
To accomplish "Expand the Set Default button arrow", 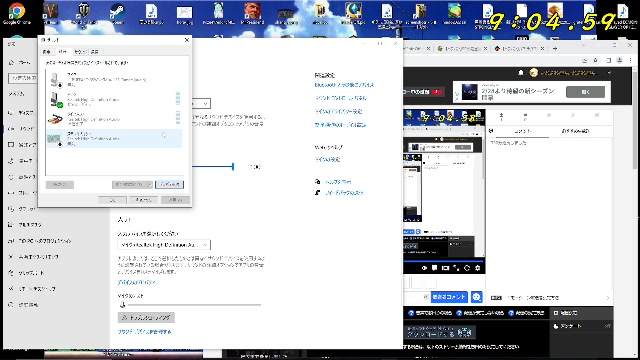I will point(149,184).
